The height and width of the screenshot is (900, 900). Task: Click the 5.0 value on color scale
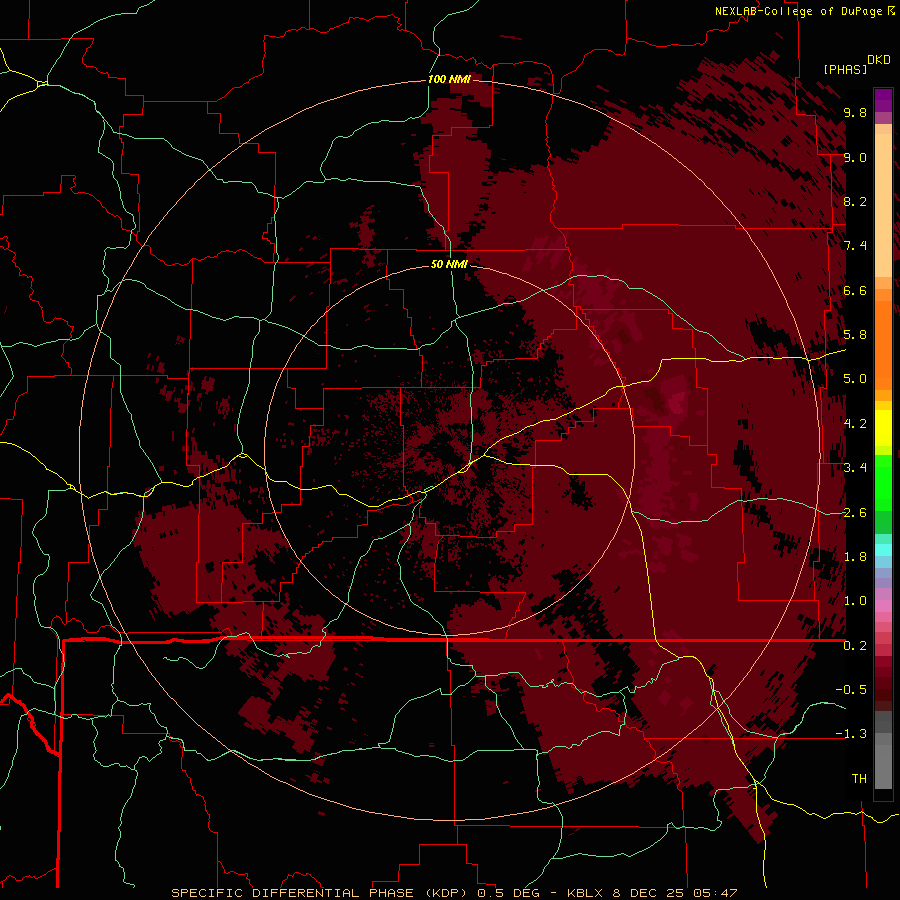tap(855, 379)
